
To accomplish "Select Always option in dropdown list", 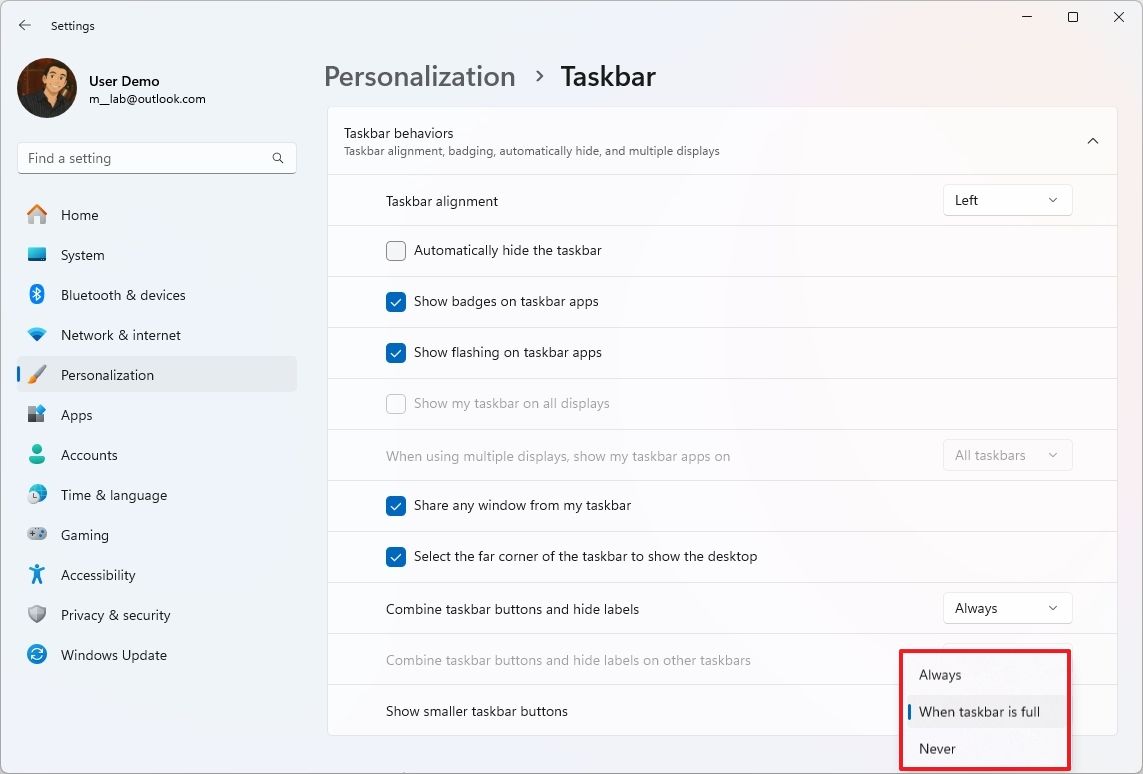I will point(940,675).
